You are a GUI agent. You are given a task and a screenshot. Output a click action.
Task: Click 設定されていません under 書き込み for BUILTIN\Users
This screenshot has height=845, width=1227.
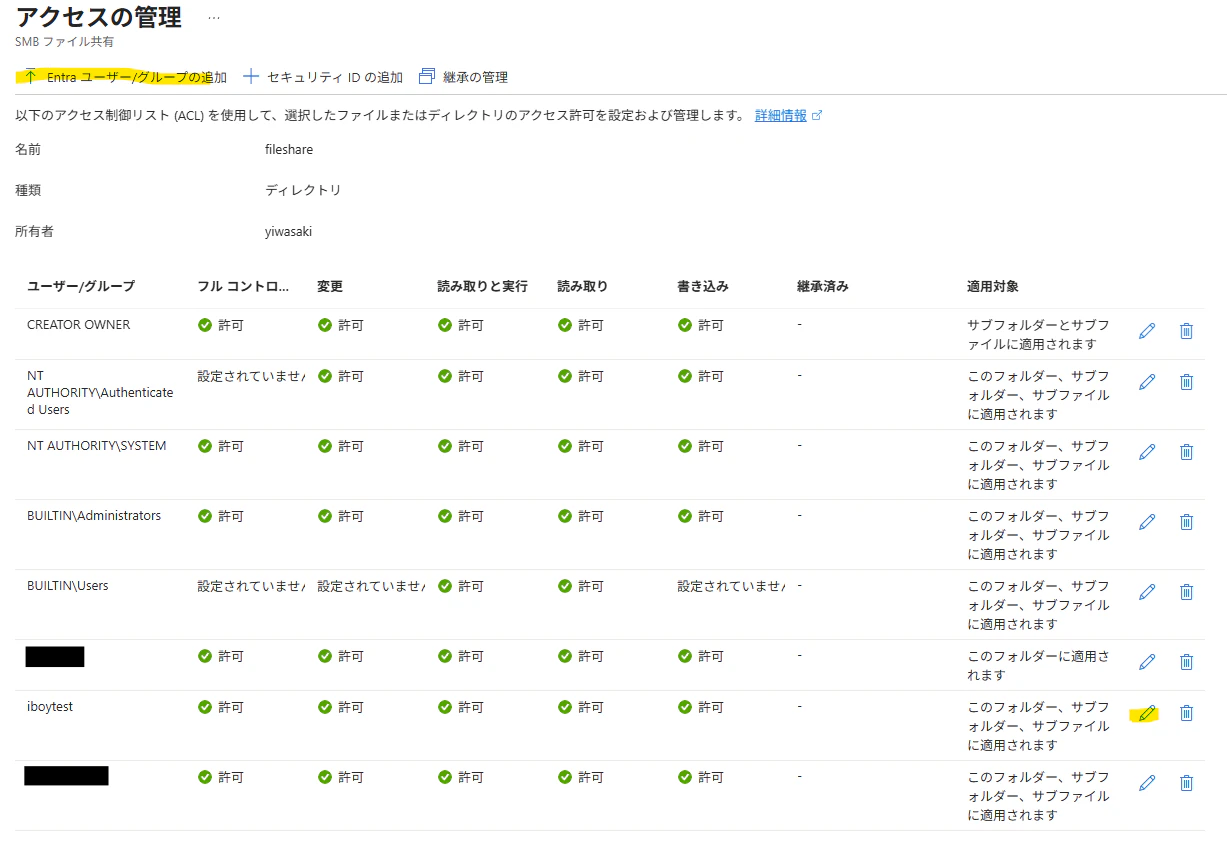(x=731, y=586)
